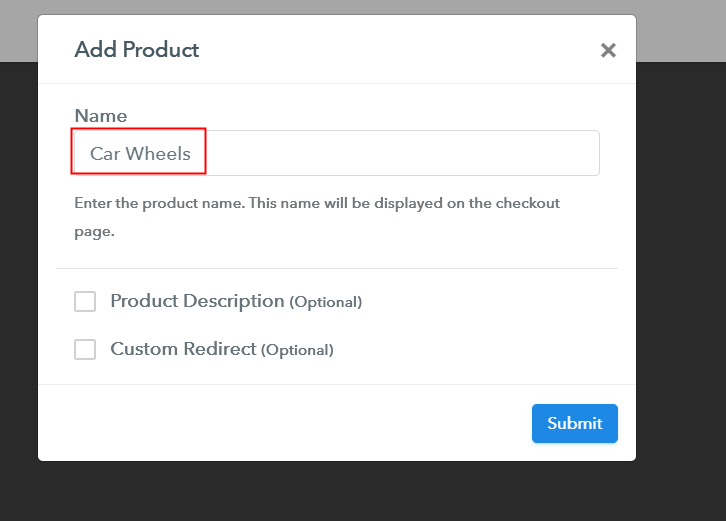
Task: Click the "Name" label above the field
Action: (100, 116)
